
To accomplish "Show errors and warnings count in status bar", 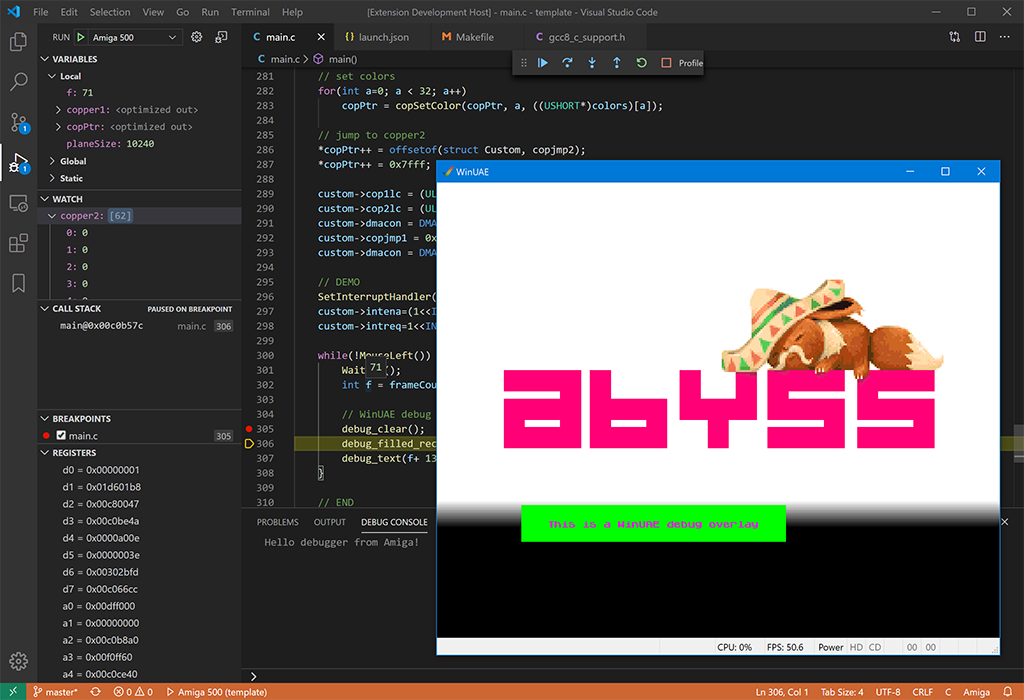I will (133, 692).
